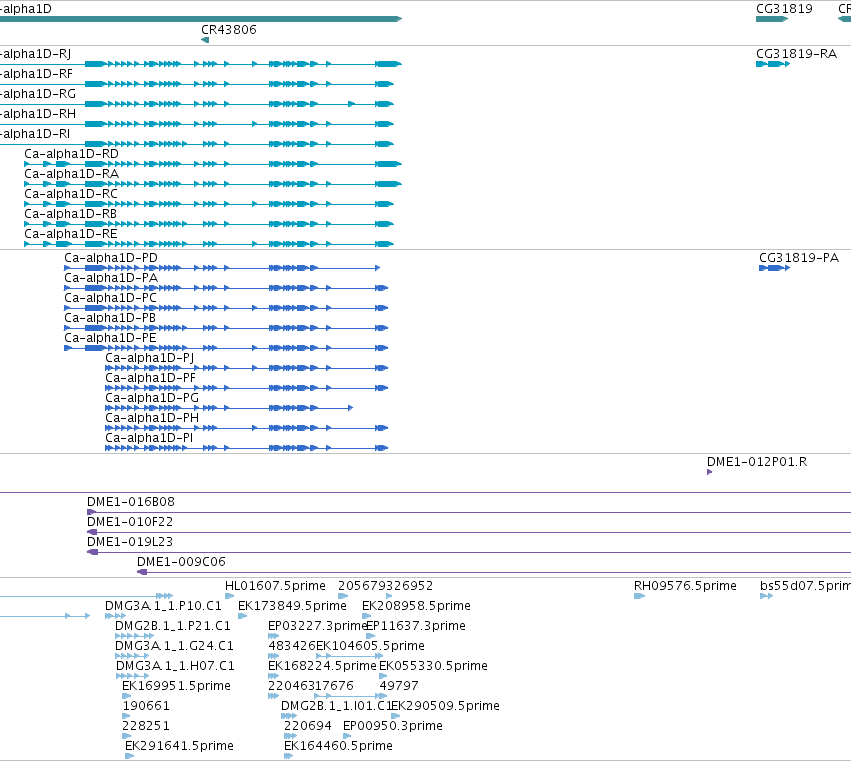Click the DMG3A.1_1.G24.C1 label

pyautogui.click(x=174, y=646)
